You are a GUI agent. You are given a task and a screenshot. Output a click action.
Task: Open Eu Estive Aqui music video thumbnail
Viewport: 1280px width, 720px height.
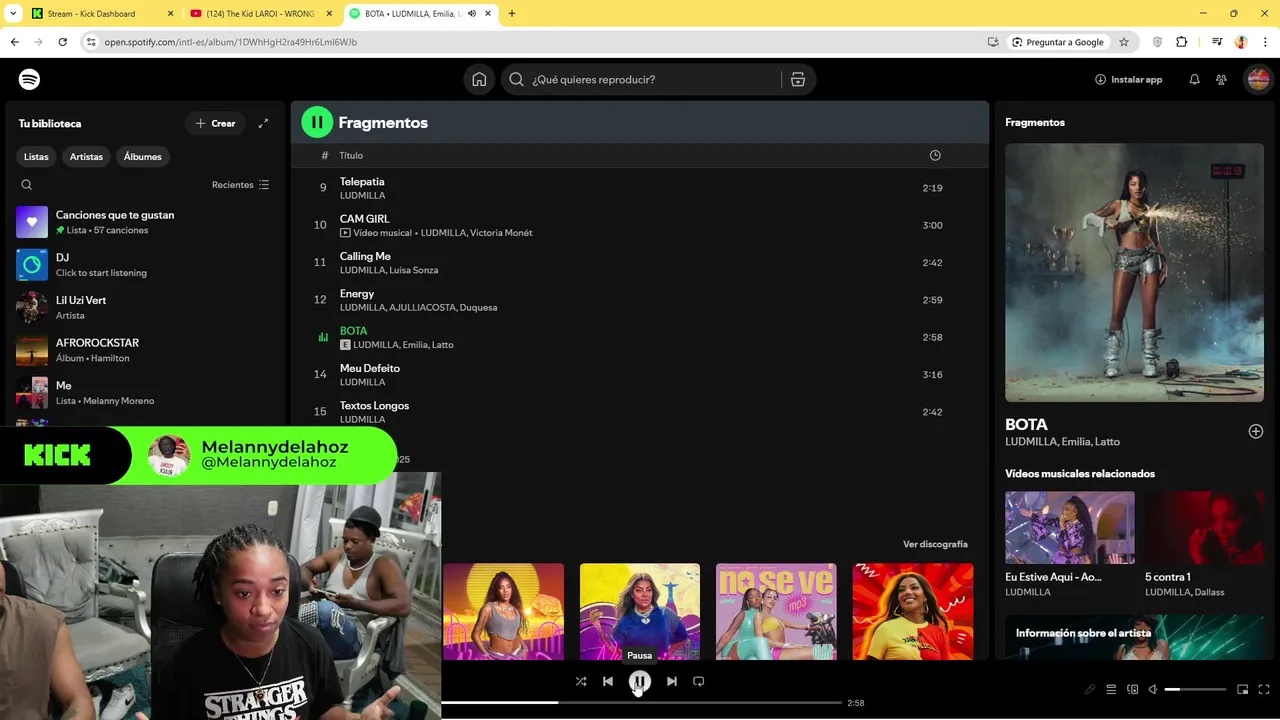(x=1070, y=527)
